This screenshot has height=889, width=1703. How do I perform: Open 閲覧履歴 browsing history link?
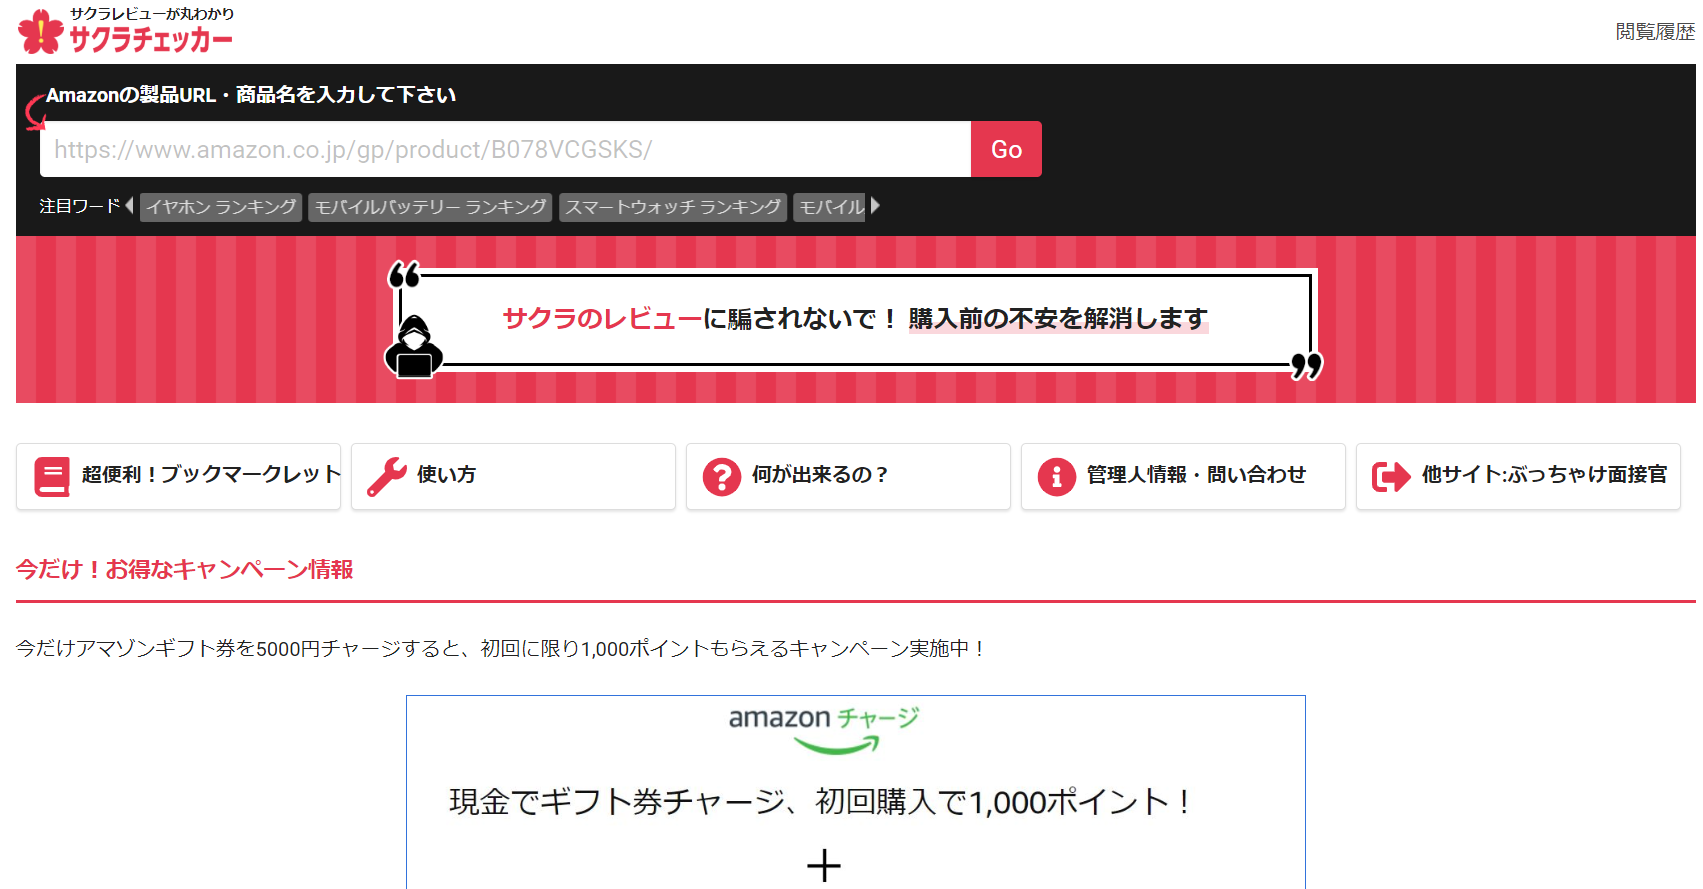(x=1655, y=32)
